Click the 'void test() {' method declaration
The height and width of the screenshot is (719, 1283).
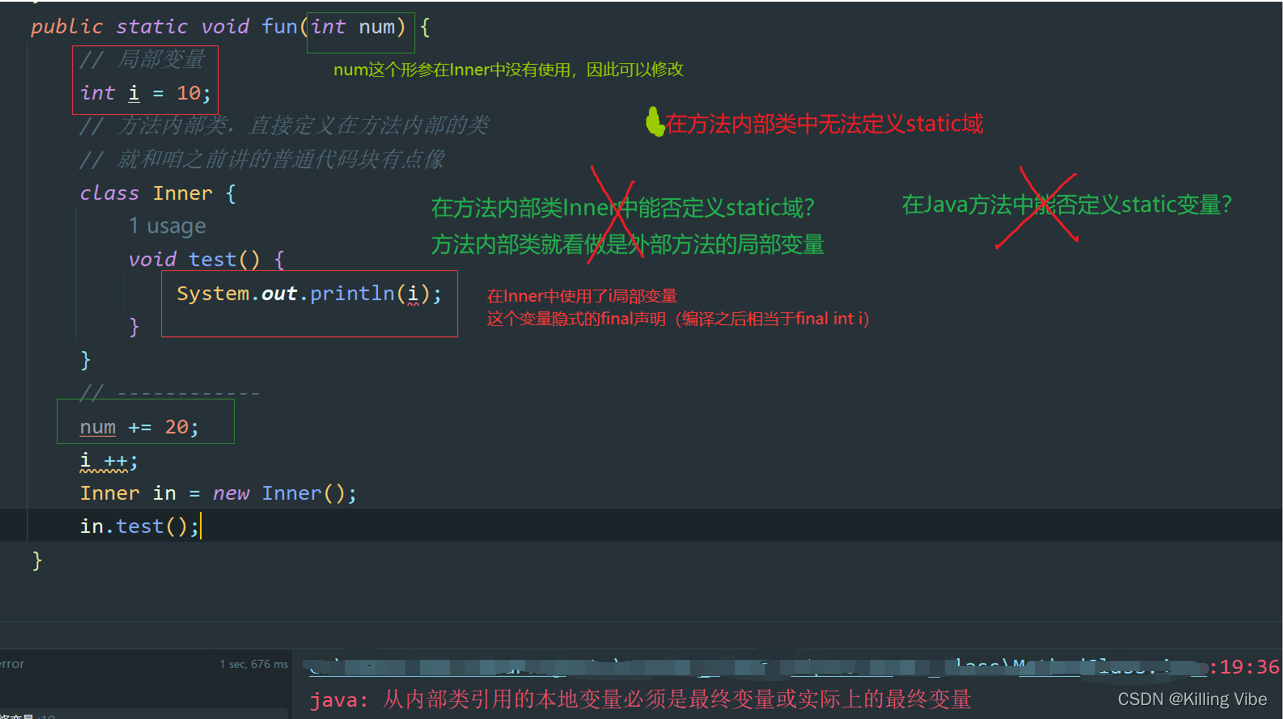(x=207, y=259)
